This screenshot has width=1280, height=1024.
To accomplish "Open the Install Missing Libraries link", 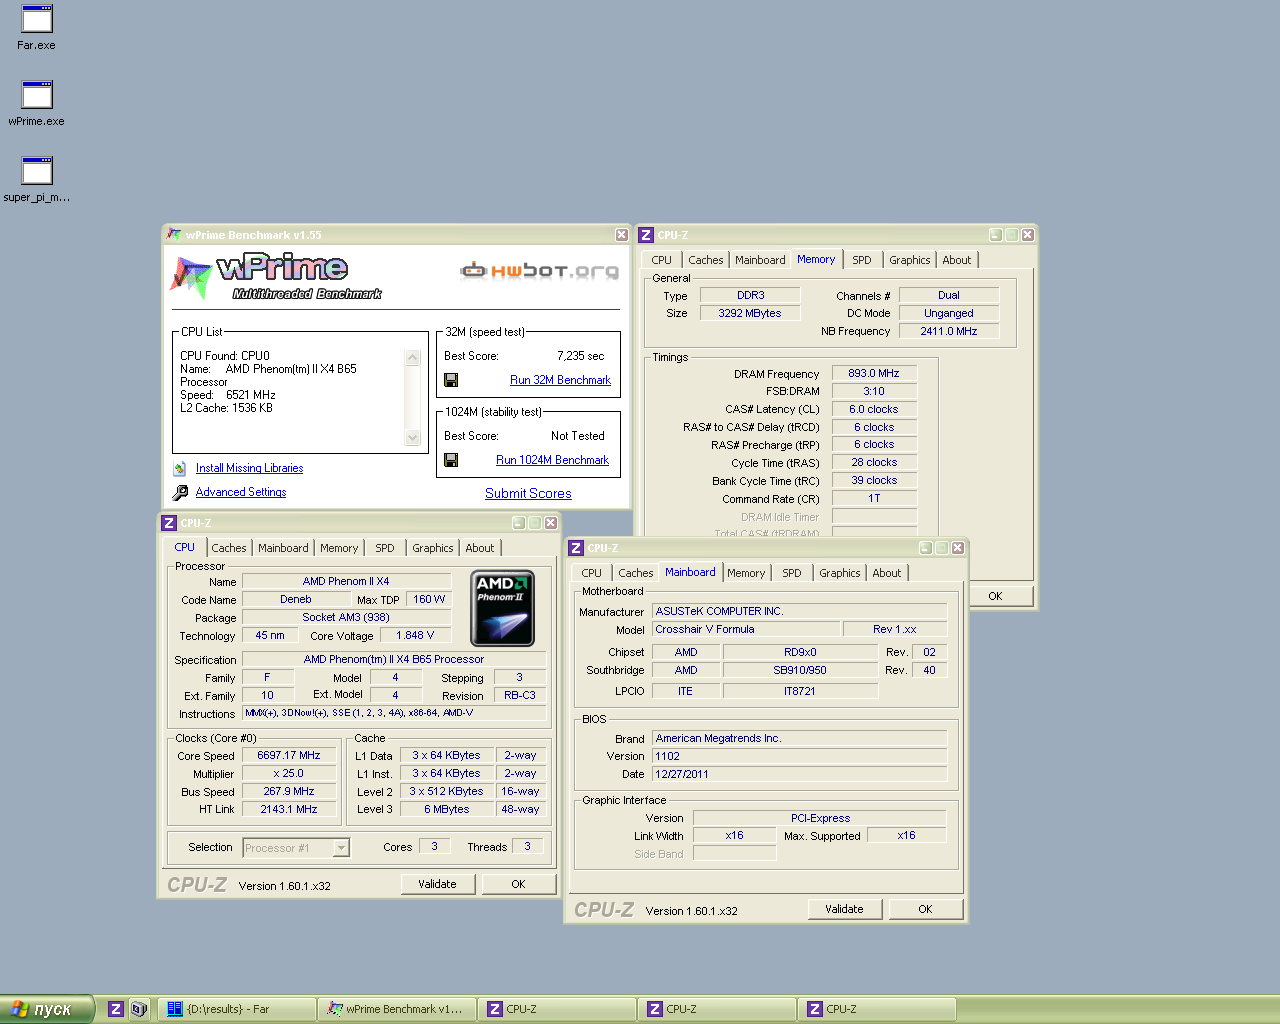I will click(x=249, y=468).
